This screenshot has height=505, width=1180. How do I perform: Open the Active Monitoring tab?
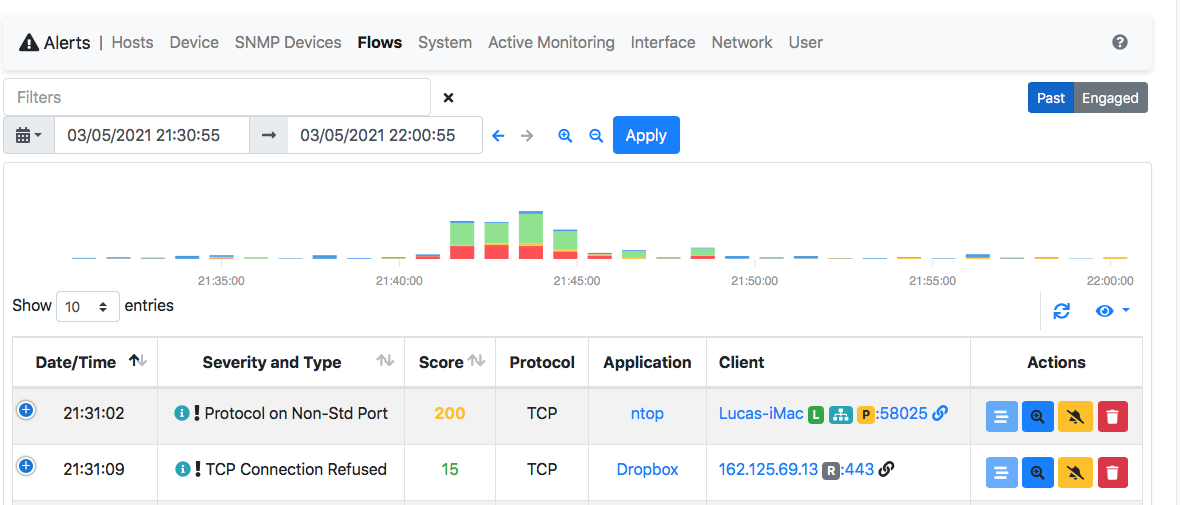(x=552, y=42)
